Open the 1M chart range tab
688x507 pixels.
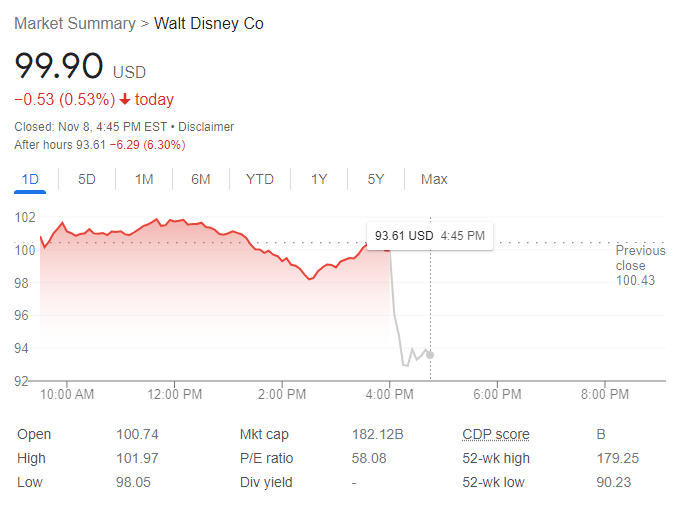144,179
